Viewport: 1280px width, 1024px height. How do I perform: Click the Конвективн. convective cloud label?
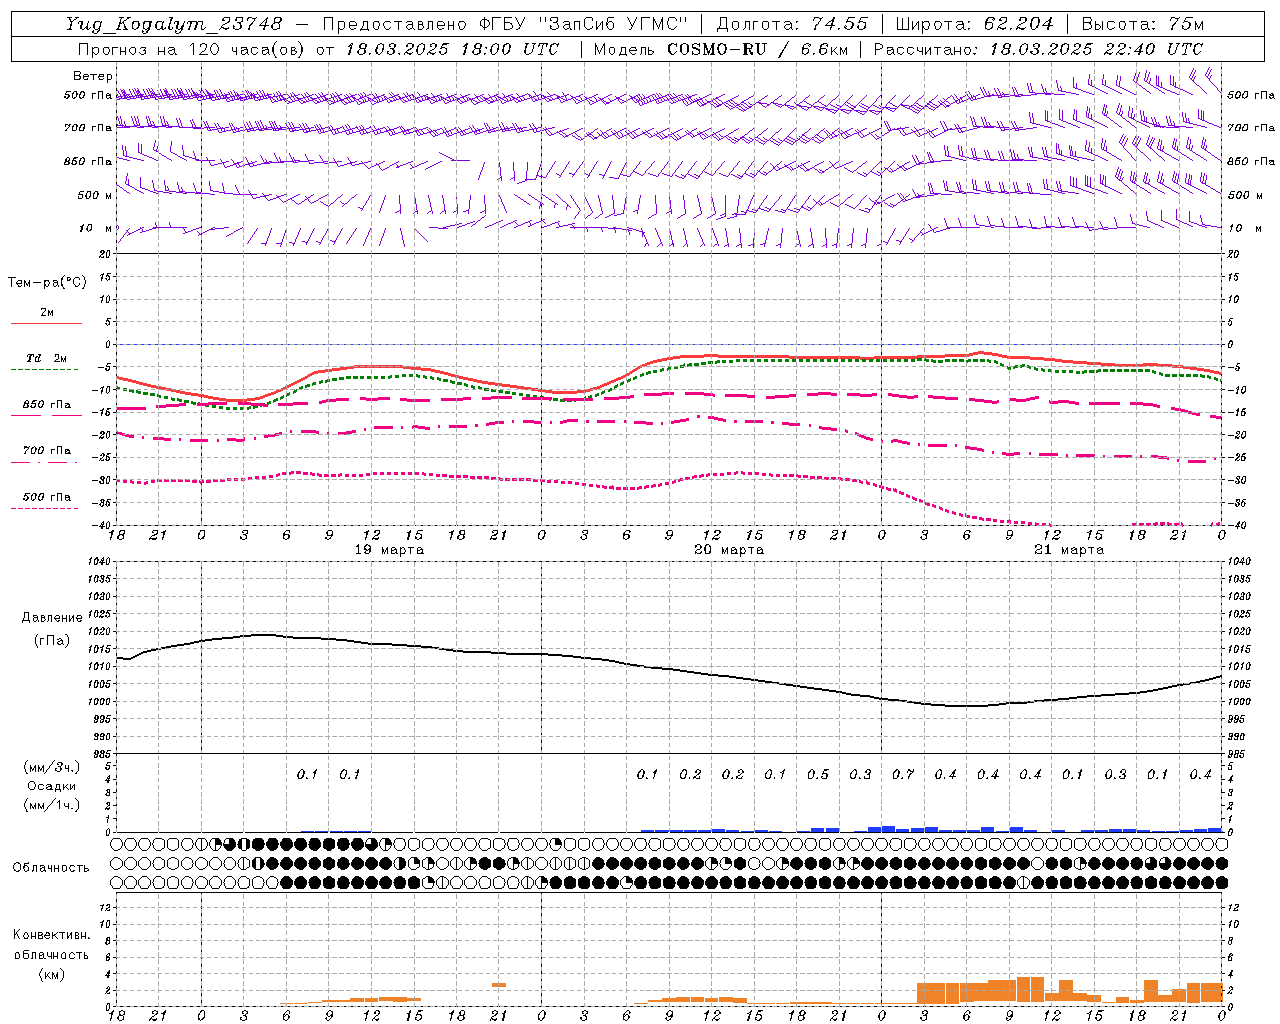pyautogui.click(x=51, y=935)
